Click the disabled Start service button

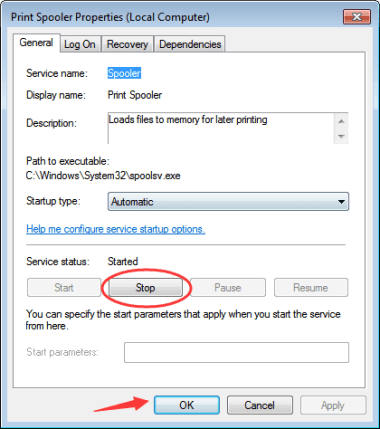pyautogui.click(x=64, y=288)
